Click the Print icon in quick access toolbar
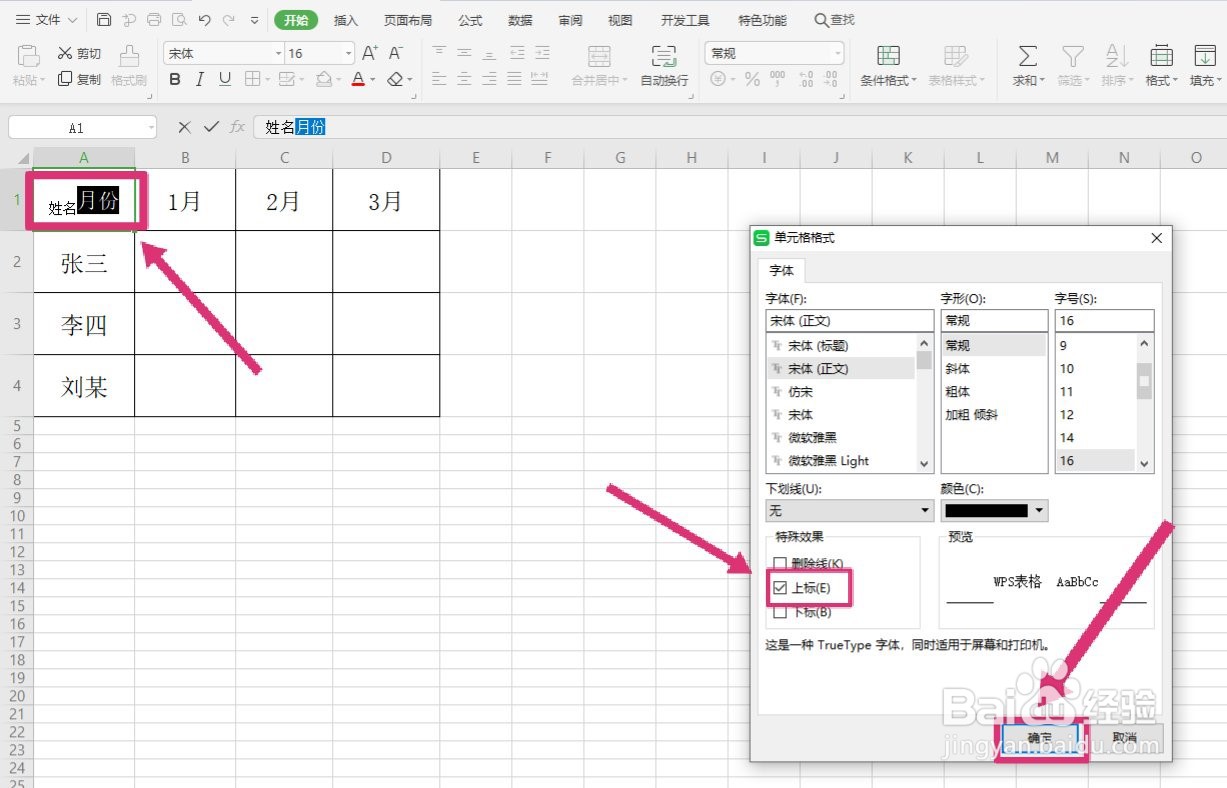Viewport: 1227px width, 788px height. [154, 20]
